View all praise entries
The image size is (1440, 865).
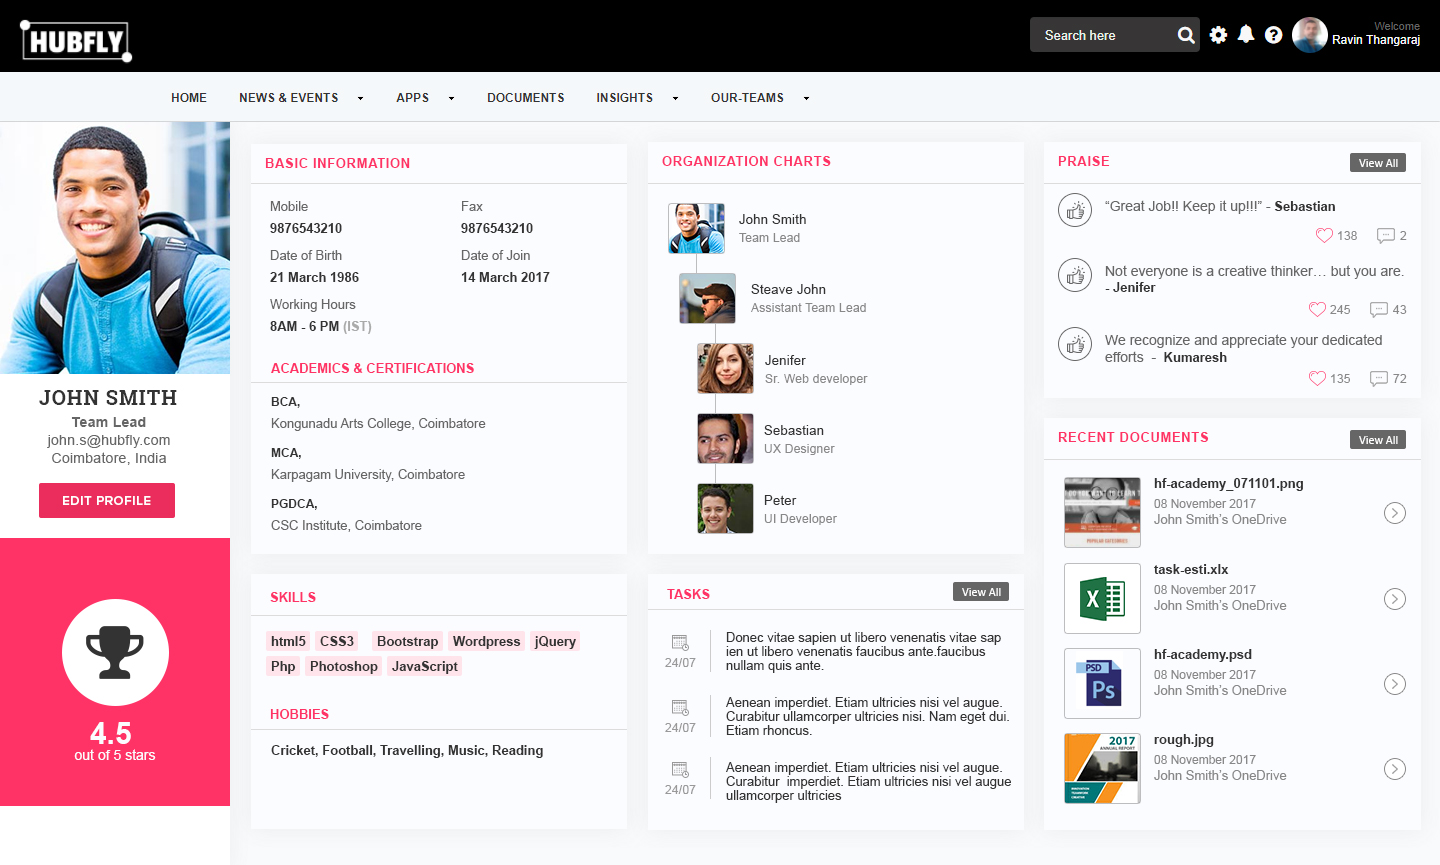click(1378, 163)
